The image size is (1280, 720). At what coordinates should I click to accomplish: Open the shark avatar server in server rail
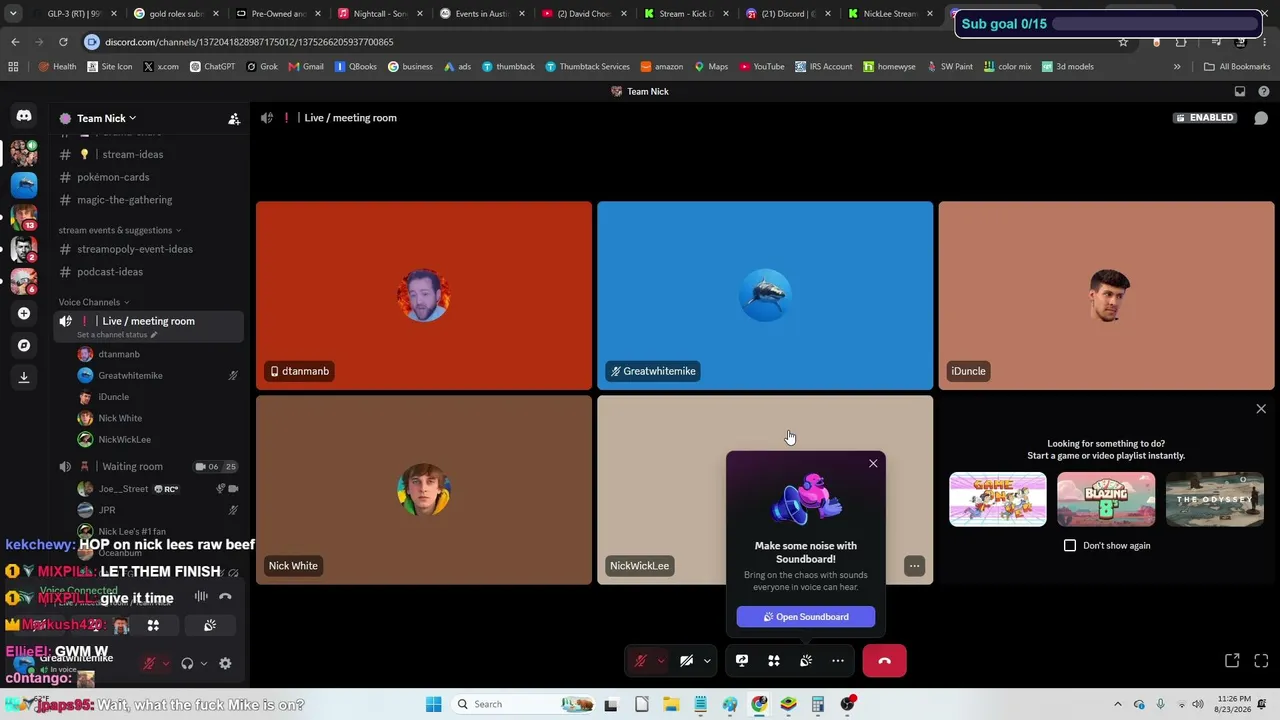24,185
